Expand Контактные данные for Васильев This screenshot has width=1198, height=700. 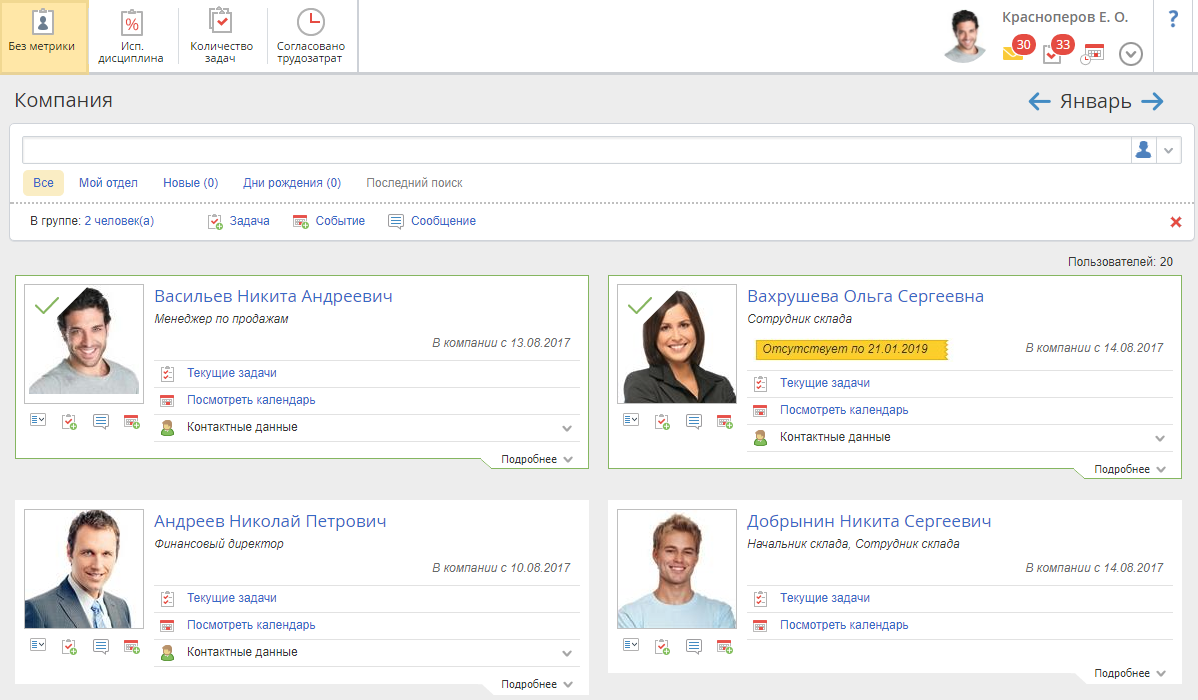567,428
